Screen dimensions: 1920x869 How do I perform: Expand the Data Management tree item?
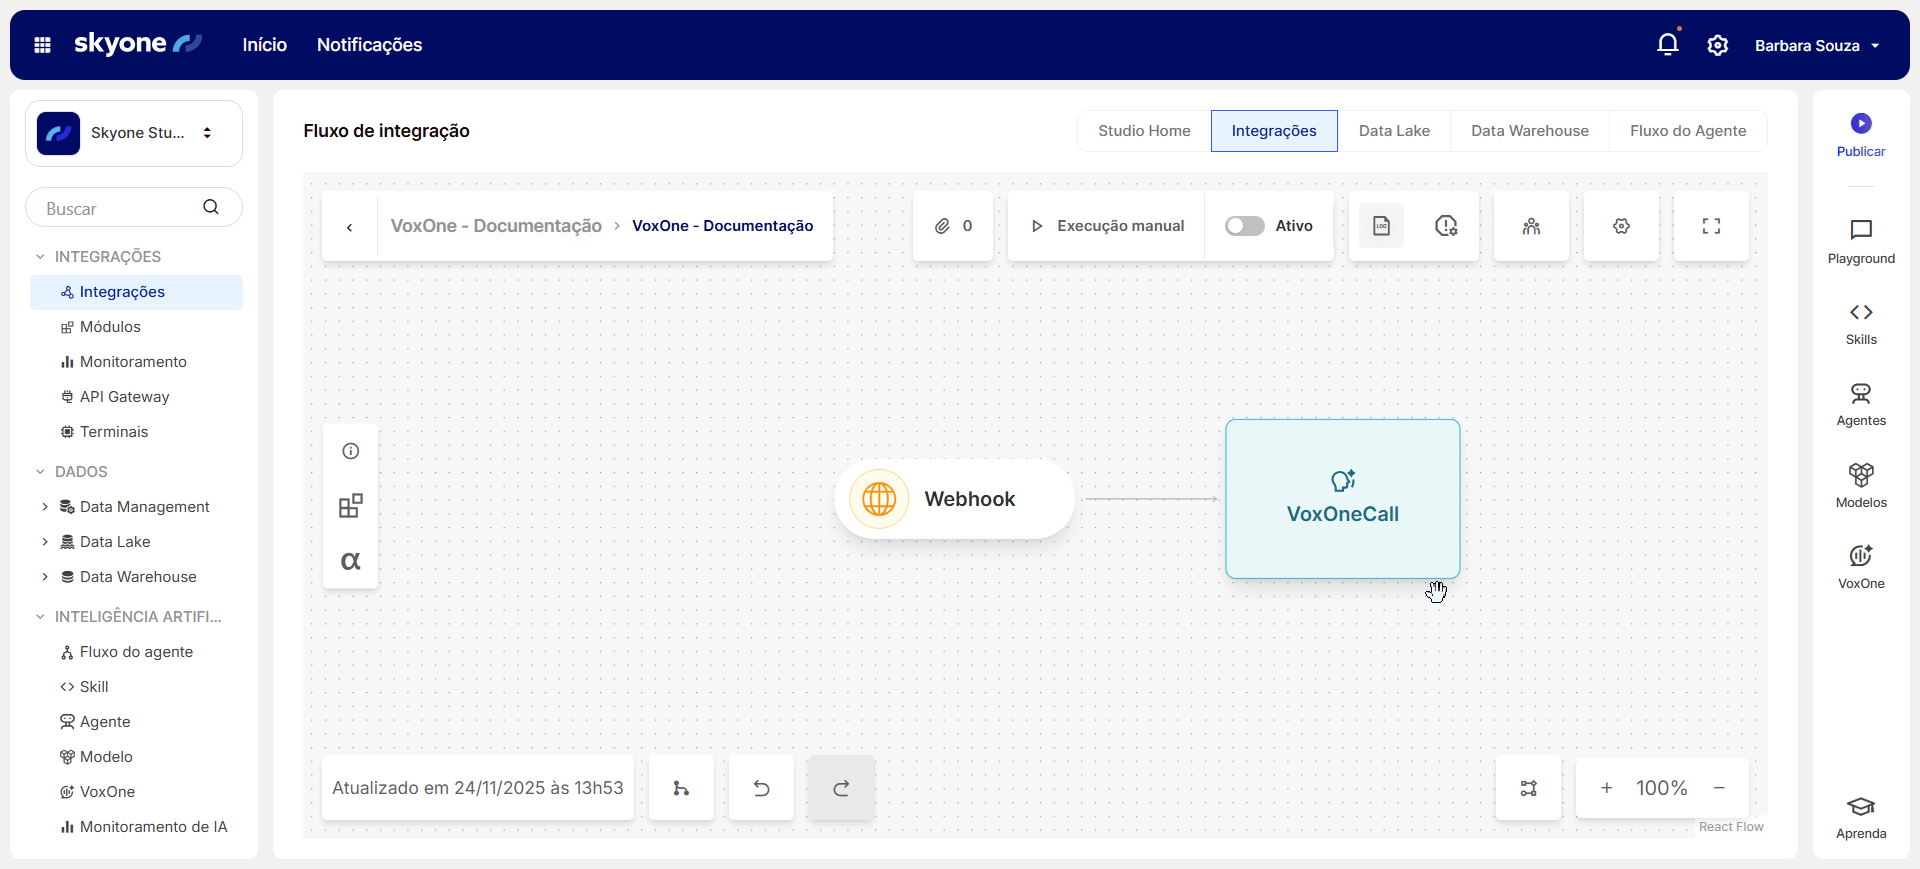coord(45,507)
